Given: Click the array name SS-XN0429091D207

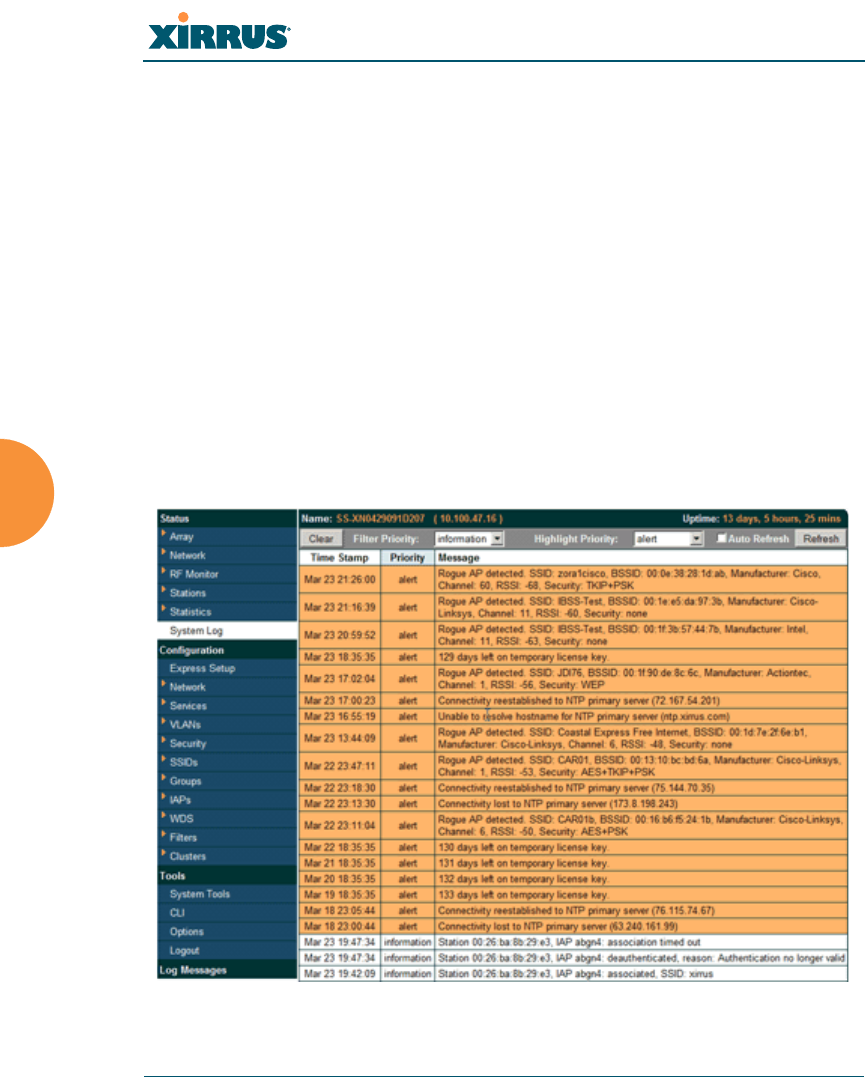Looking at the screenshot, I should pos(381,519).
